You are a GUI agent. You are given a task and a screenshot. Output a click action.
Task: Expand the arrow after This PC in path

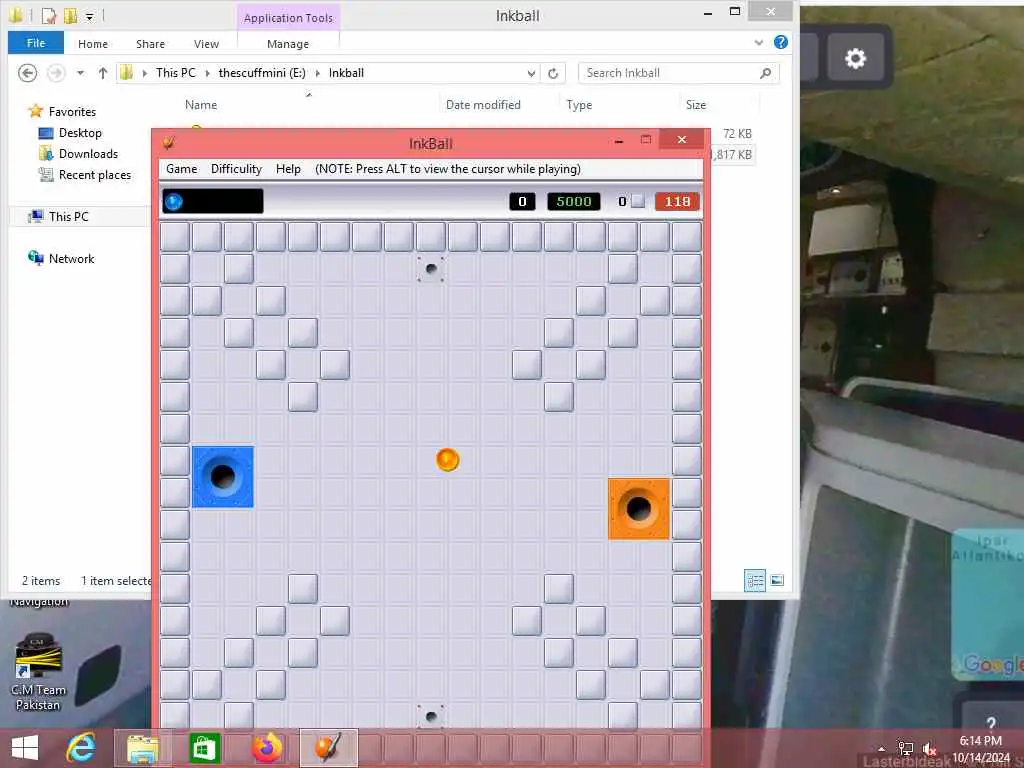208,73
